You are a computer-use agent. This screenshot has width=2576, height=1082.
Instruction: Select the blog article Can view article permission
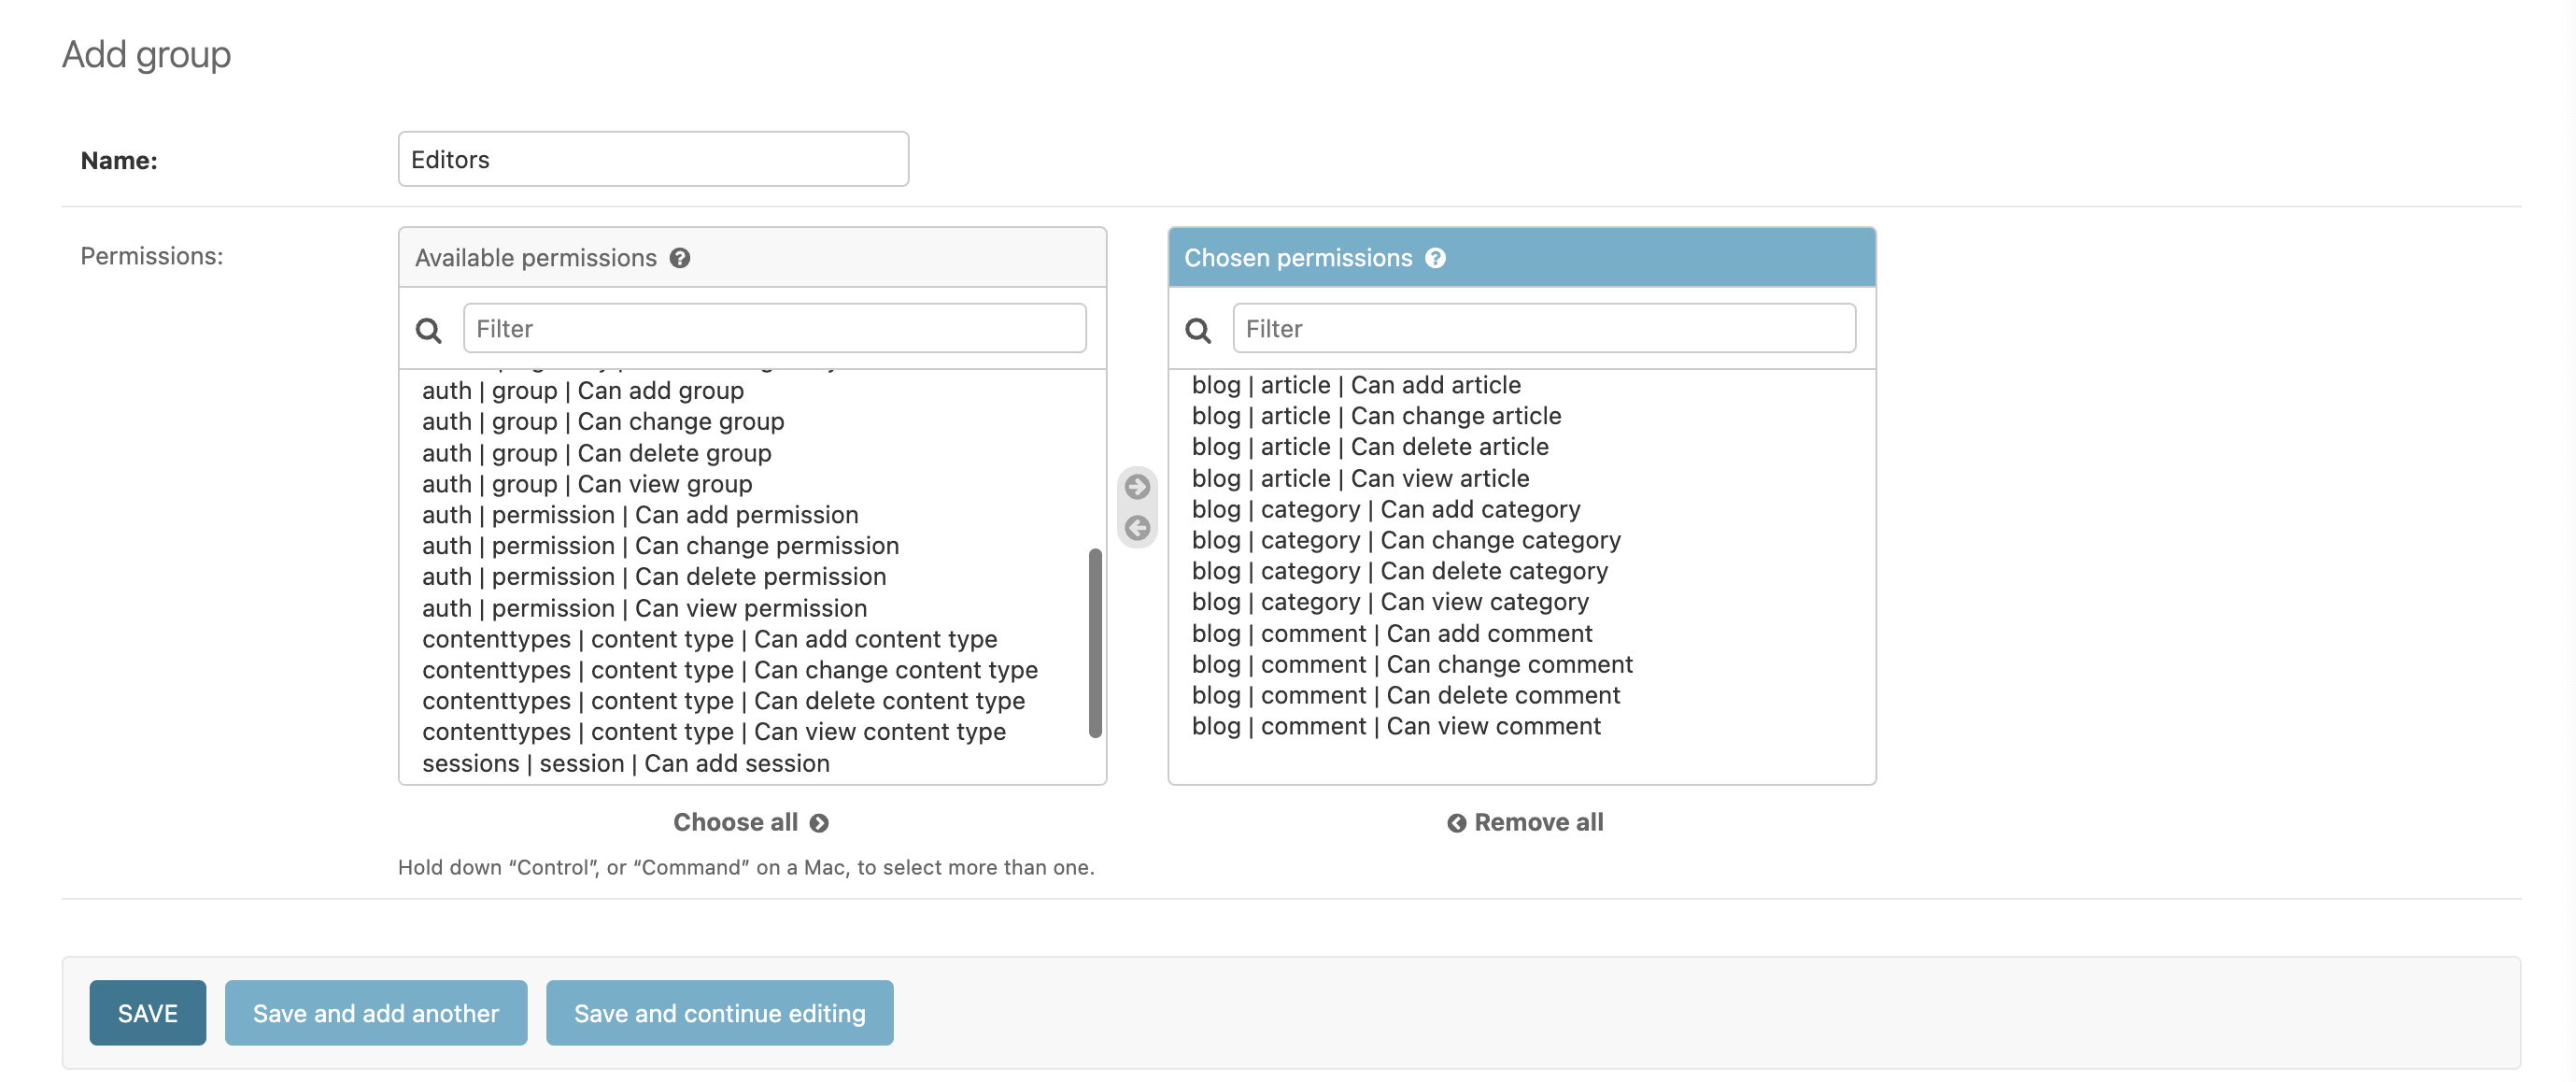1360,478
